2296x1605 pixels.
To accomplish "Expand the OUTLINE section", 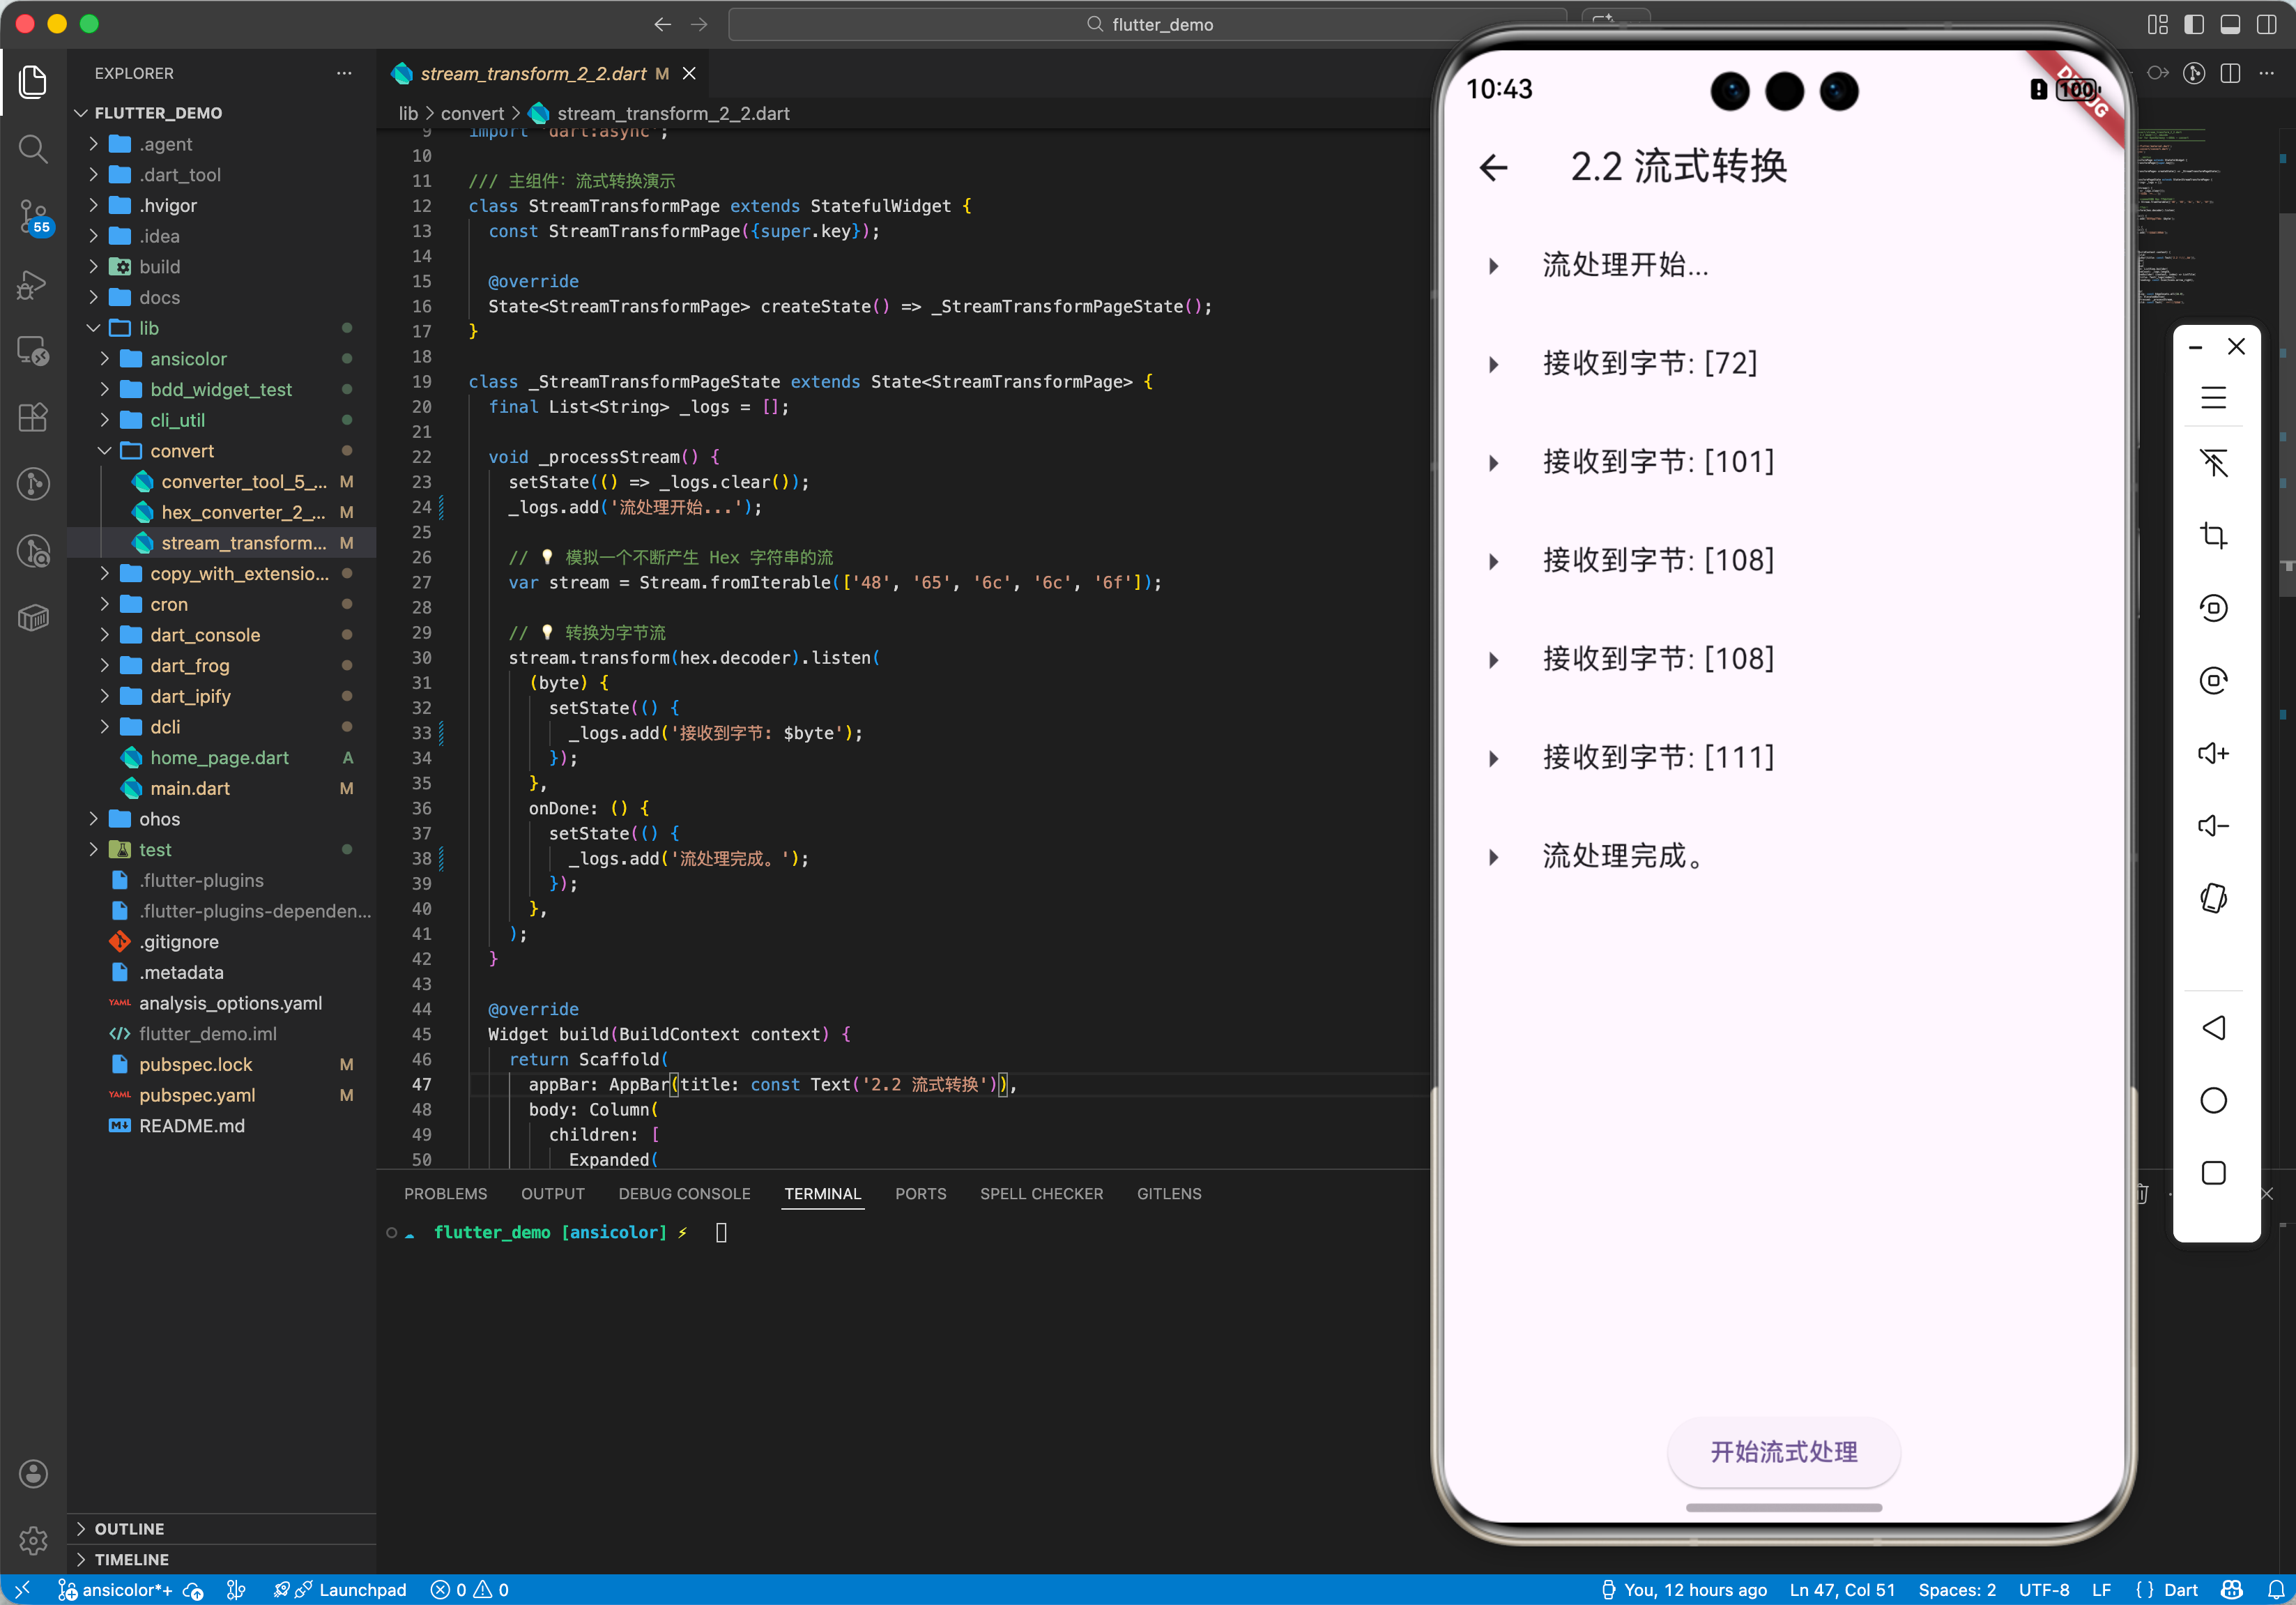I will (221, 1528).
